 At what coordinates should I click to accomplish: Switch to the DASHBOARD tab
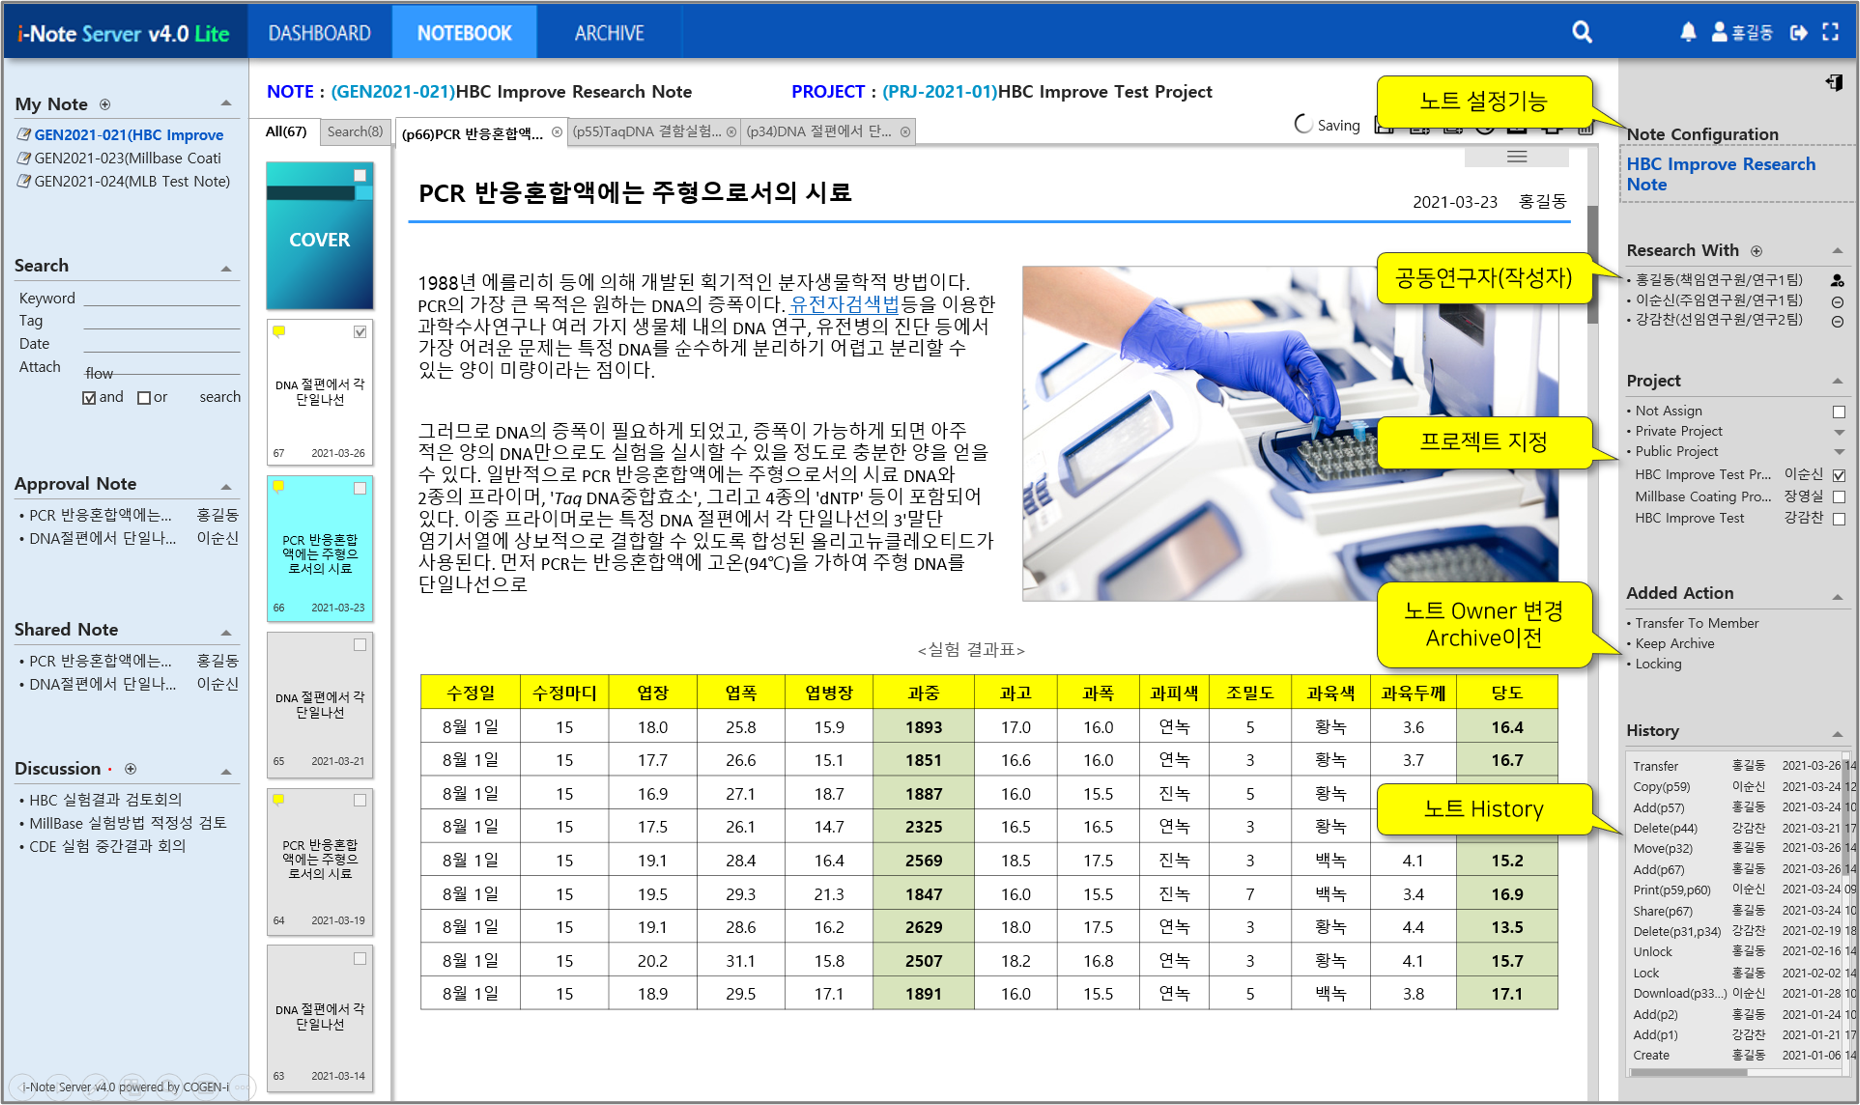pyautogui.click(x=319, y=32)
